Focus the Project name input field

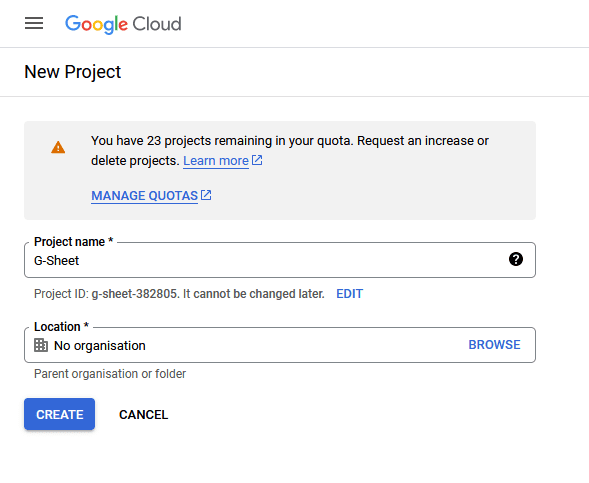(x=280, y=260)
